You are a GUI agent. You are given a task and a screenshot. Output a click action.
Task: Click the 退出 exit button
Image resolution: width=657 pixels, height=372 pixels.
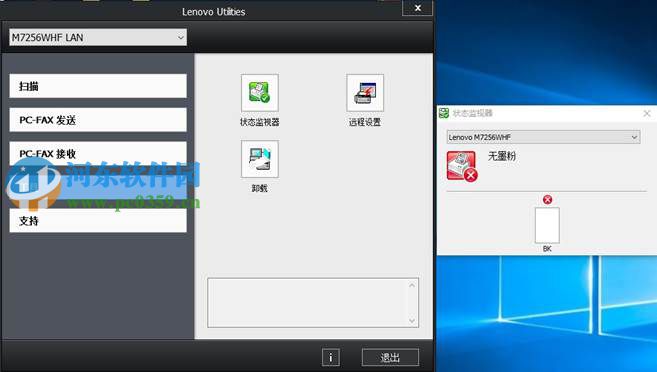point(390,357)
